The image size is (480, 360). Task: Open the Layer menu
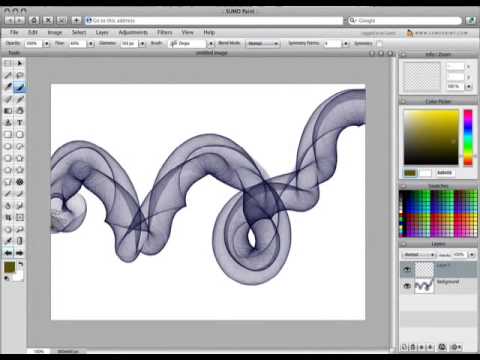click(x=102, y=32)
